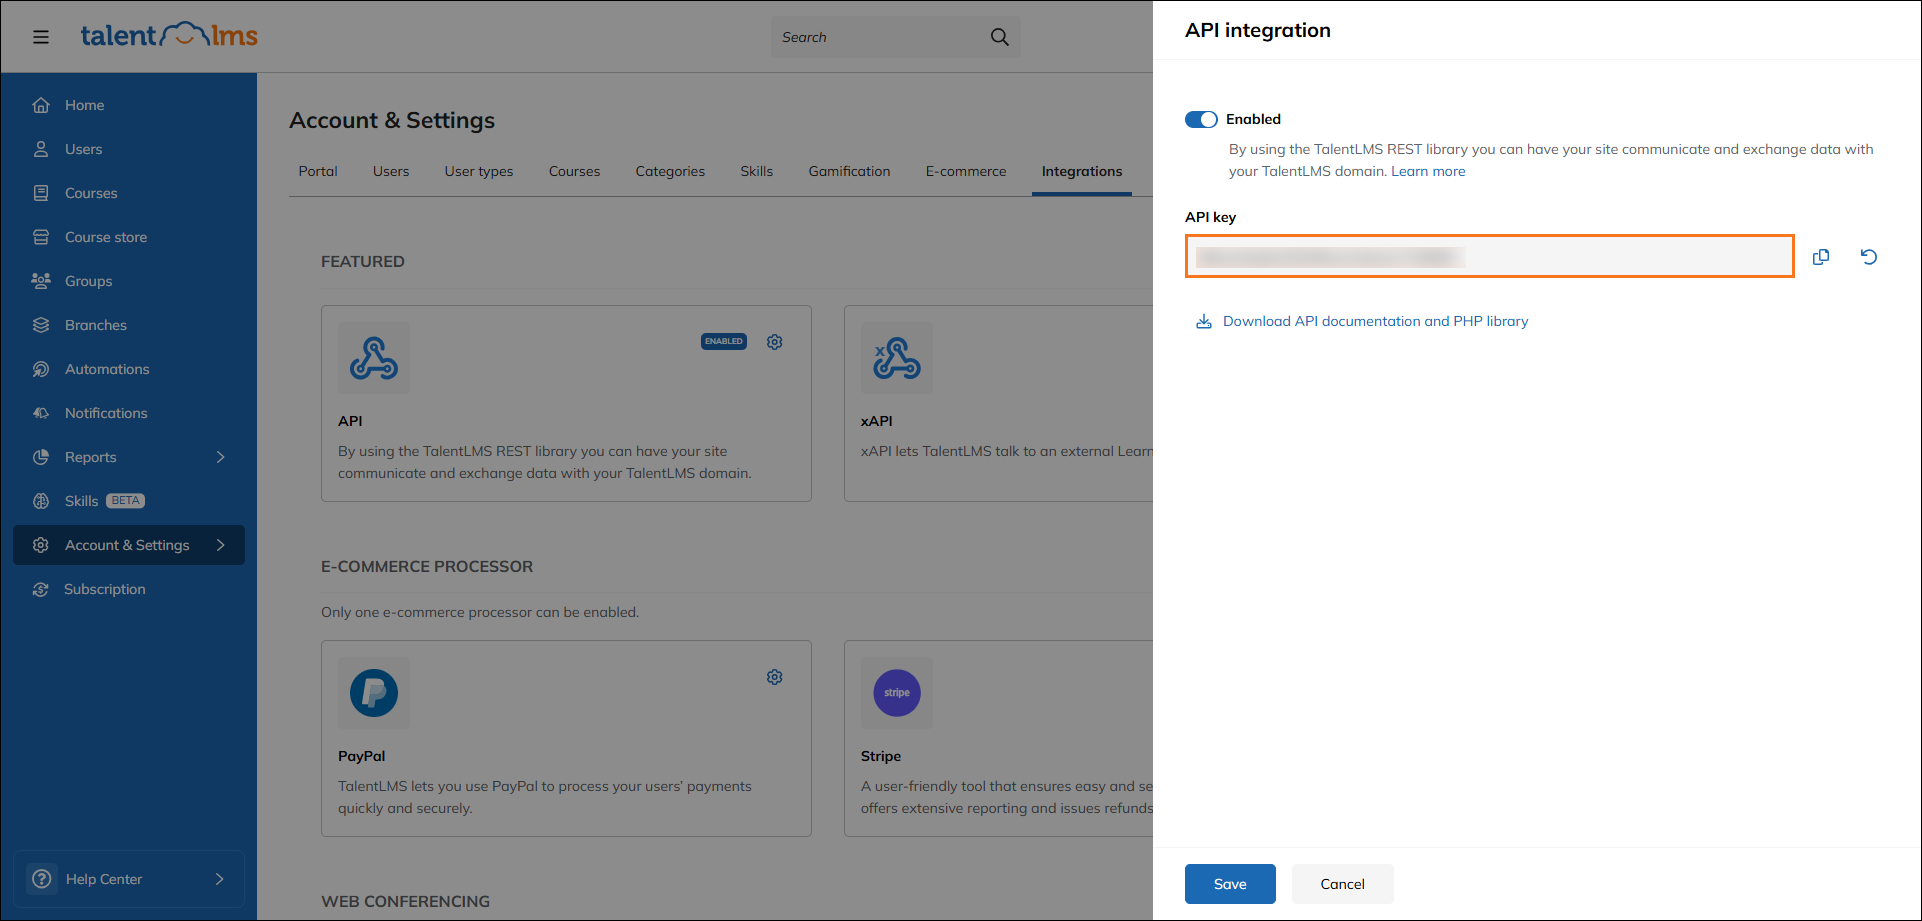
Task: Click the Reports pie chart icon
Action: [41, 457]
